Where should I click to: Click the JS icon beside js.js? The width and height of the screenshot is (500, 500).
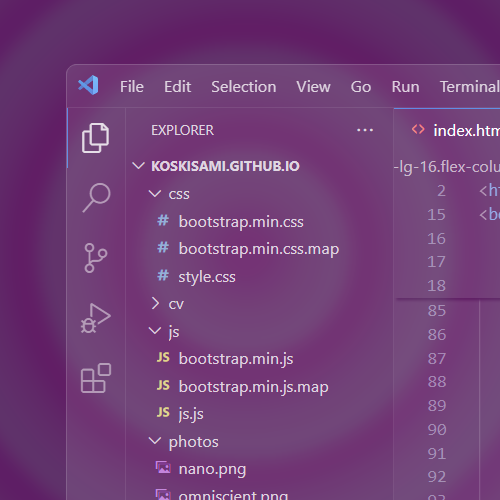[163, 412]
